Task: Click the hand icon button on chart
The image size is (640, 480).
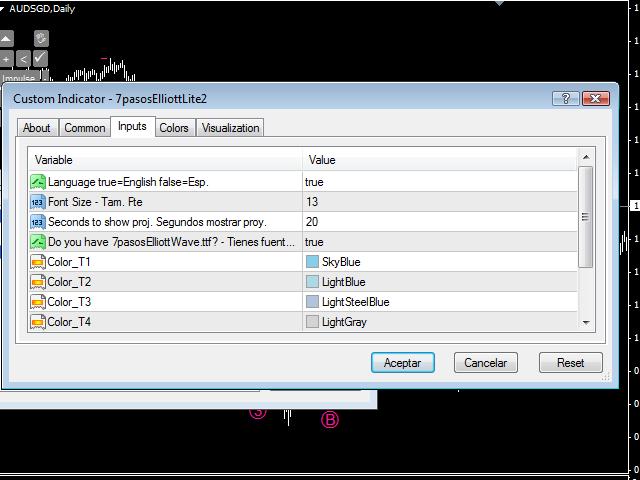Action: 41,39
